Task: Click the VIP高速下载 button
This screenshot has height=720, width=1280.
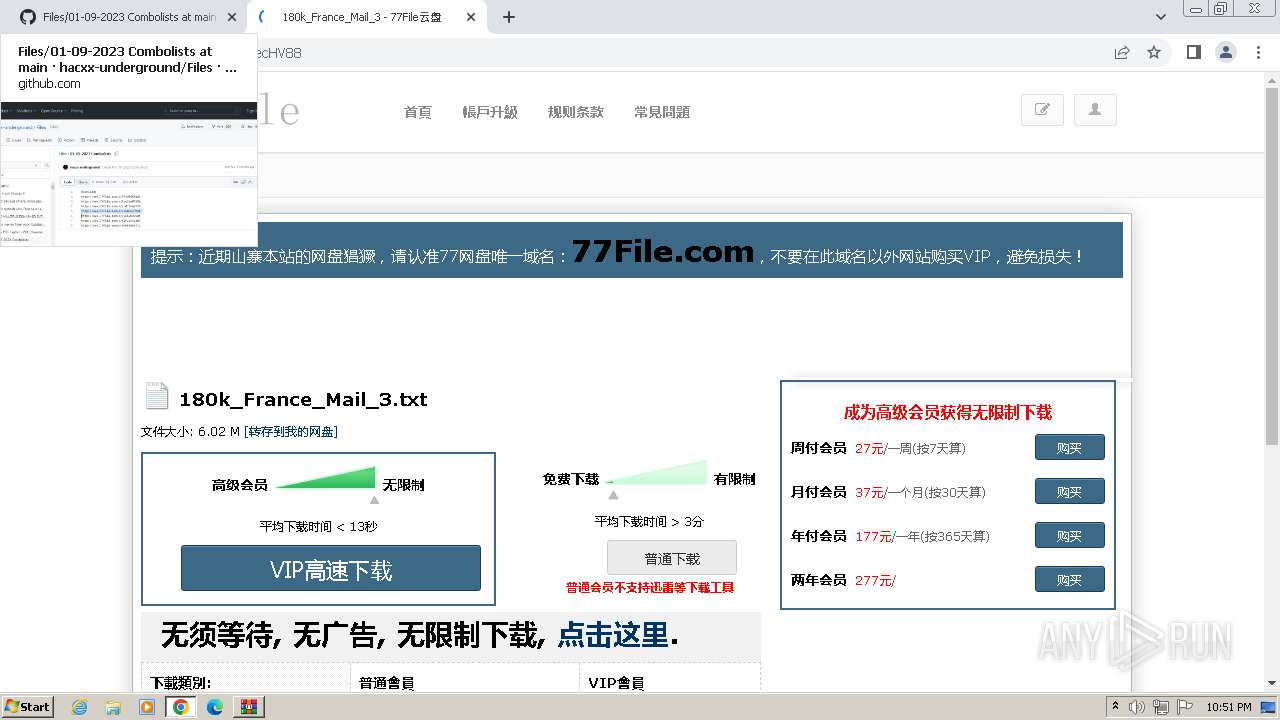Action: pyautogui.click(x=331, y=568)
